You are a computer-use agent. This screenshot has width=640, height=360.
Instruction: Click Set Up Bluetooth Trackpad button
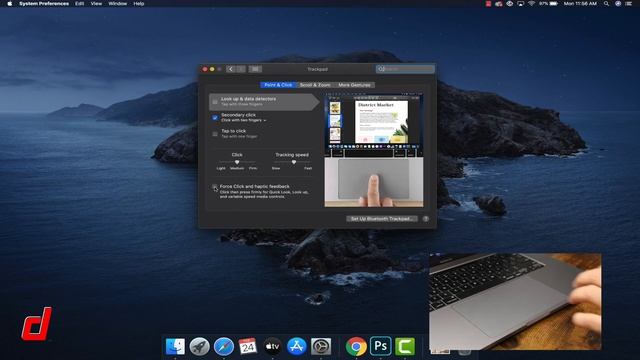(x=382, y=219)
